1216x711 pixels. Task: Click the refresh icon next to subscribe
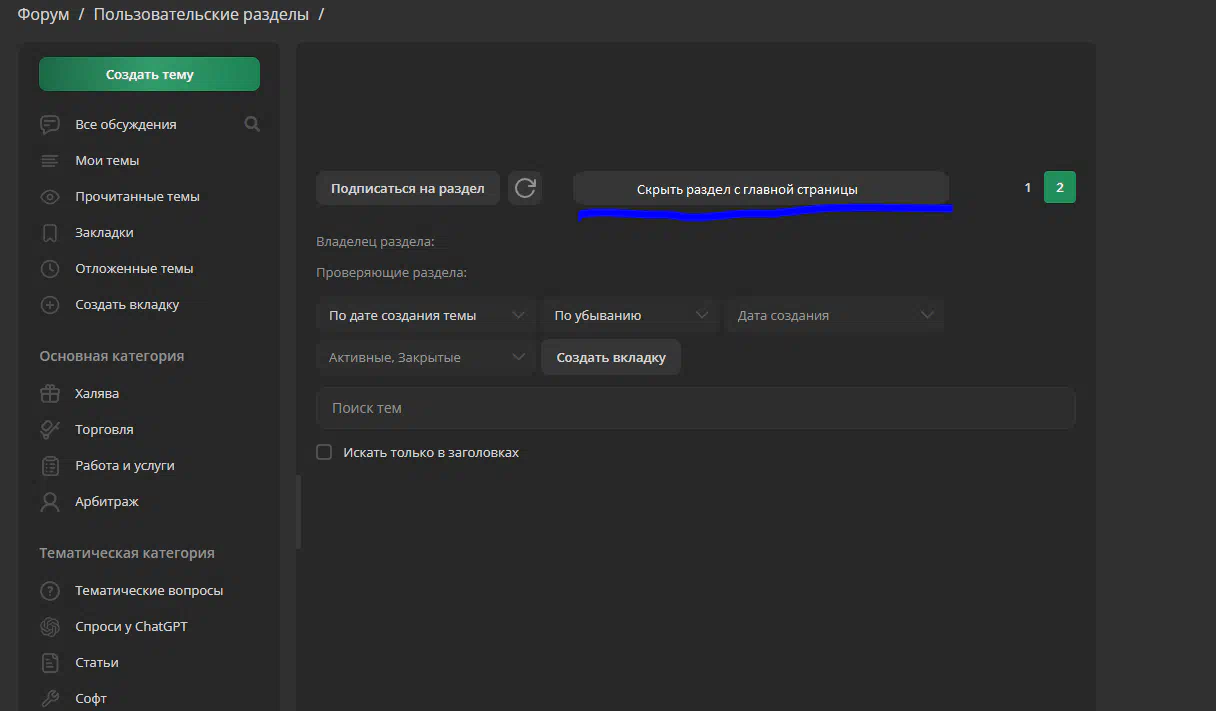pos(525,188)
